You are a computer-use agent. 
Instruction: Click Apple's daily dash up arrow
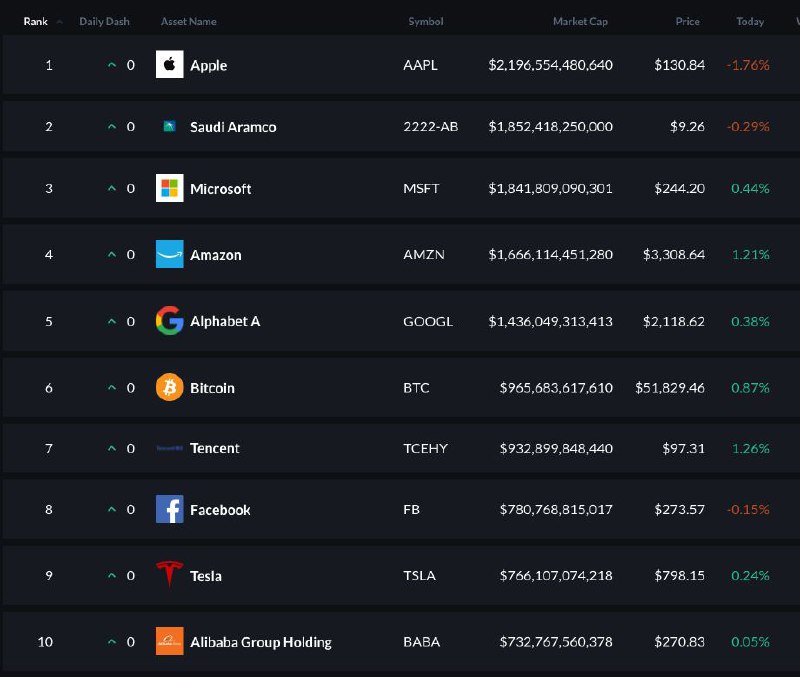[112, 65]
